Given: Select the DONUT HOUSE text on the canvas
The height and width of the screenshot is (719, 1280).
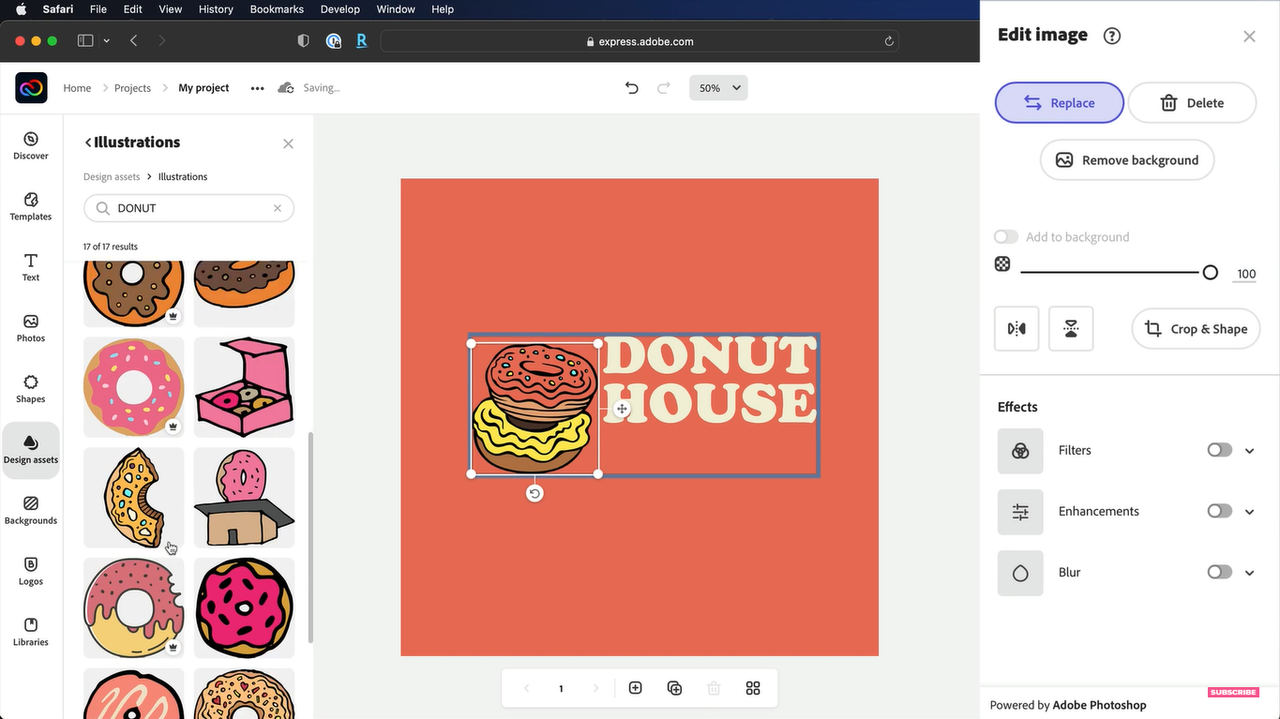Looking at the screenshot, I should 709,380.
